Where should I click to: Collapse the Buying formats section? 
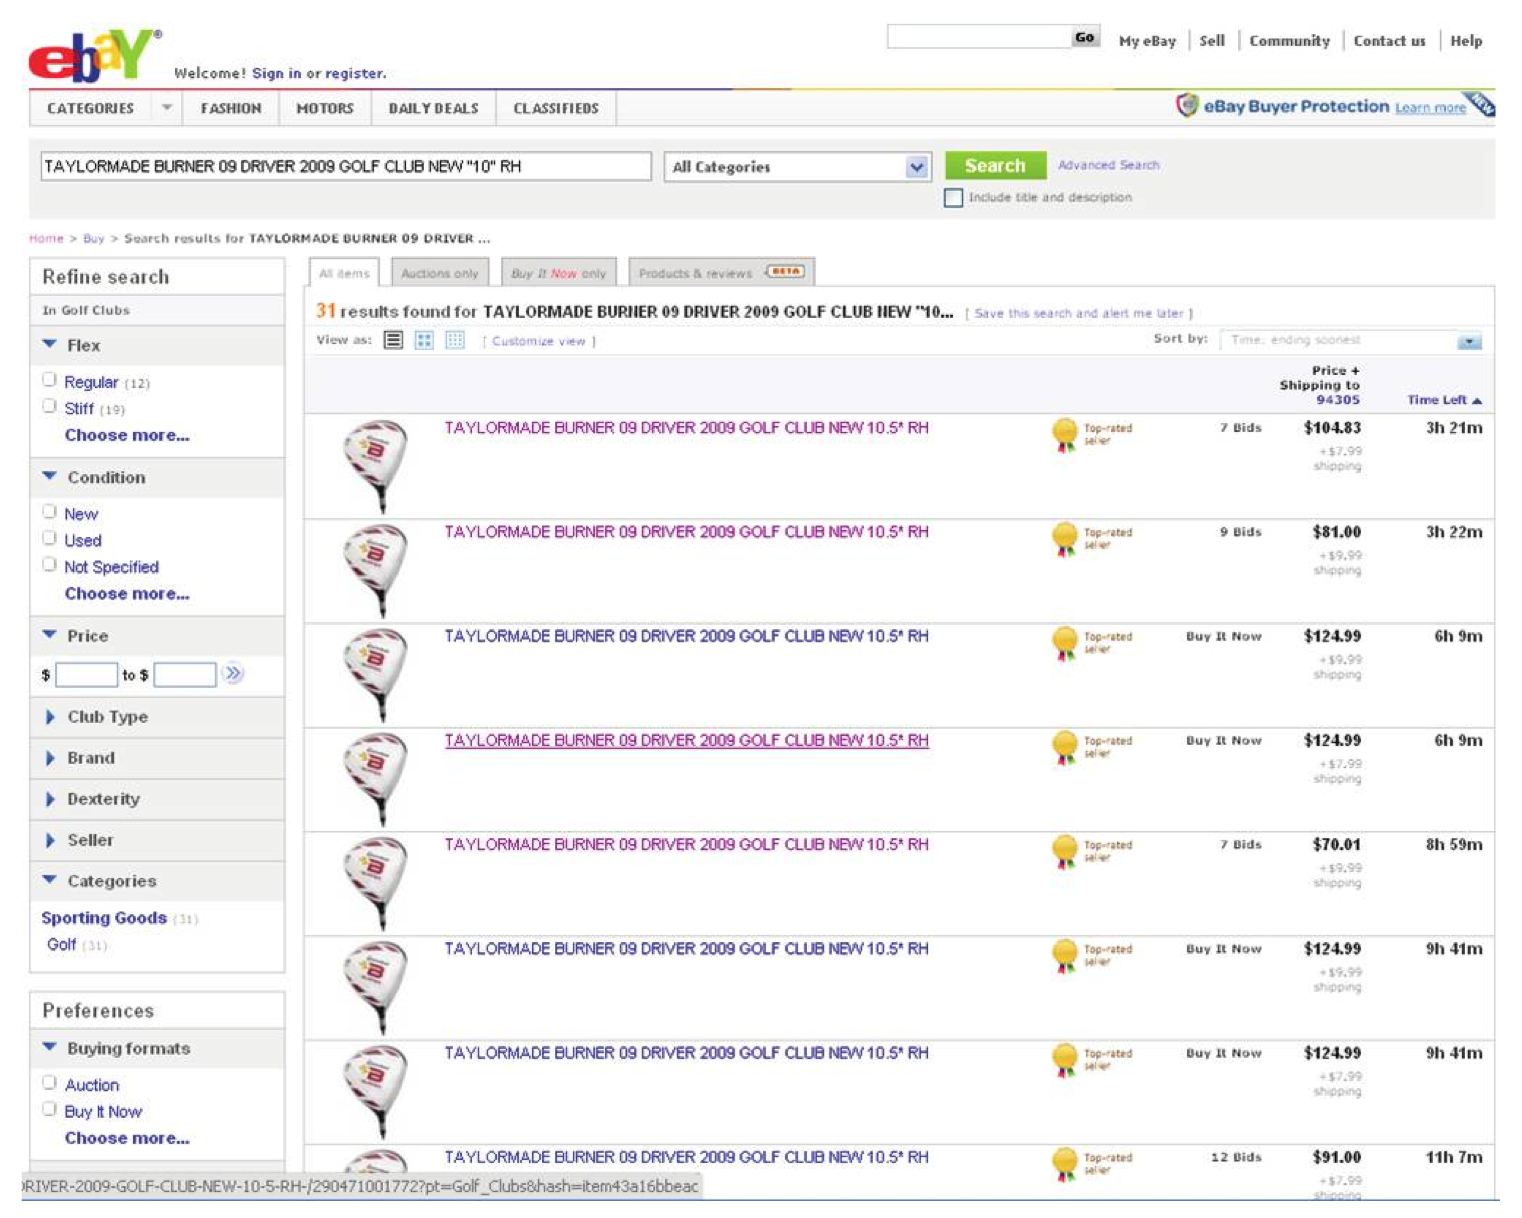pyautogui.click(x=49, y=1047)
